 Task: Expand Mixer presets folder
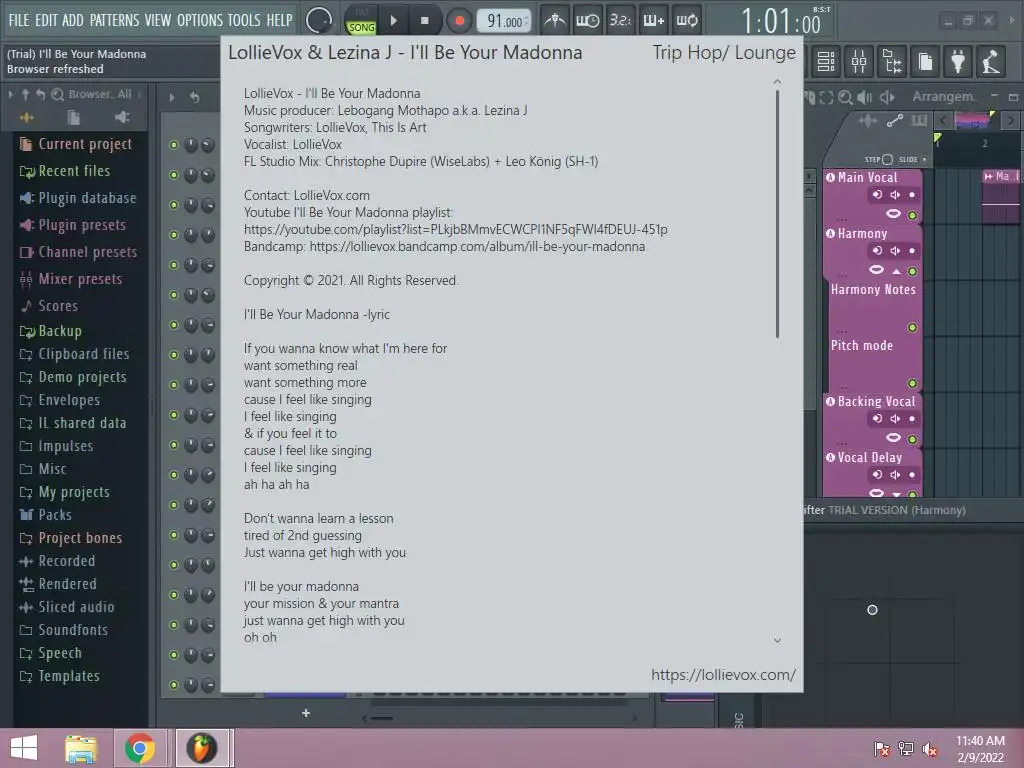tap(71, 279)
